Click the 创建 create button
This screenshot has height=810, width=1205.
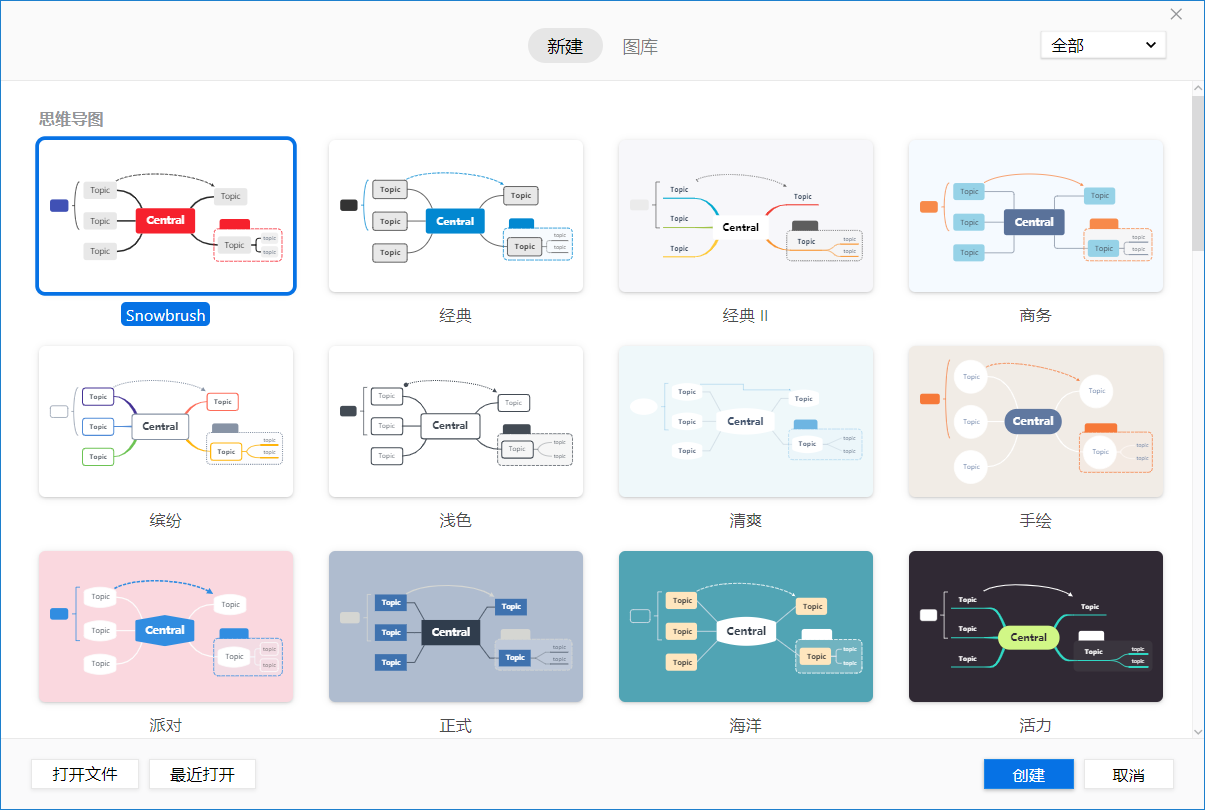coord(1028,773)
